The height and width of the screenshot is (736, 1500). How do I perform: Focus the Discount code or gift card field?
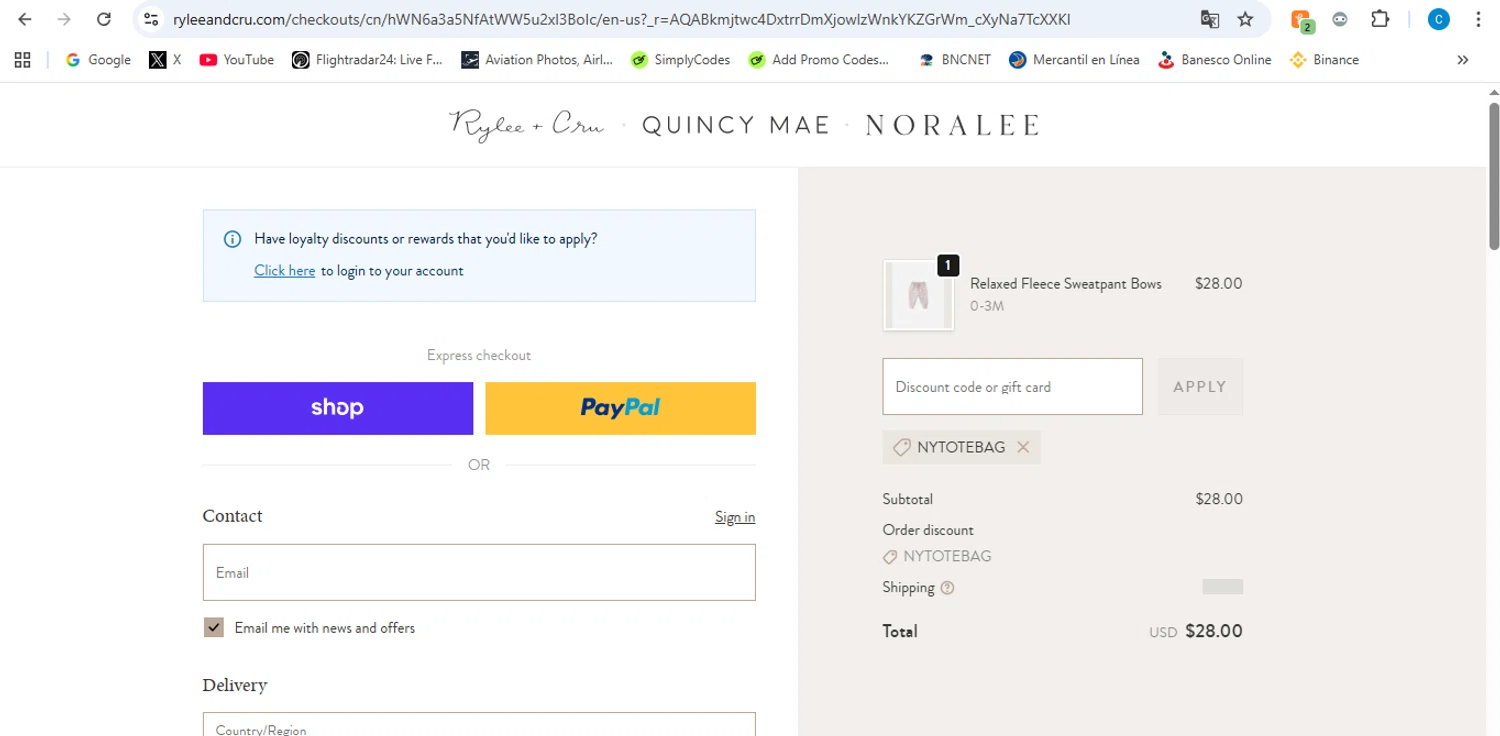[x=1012, y=386]
